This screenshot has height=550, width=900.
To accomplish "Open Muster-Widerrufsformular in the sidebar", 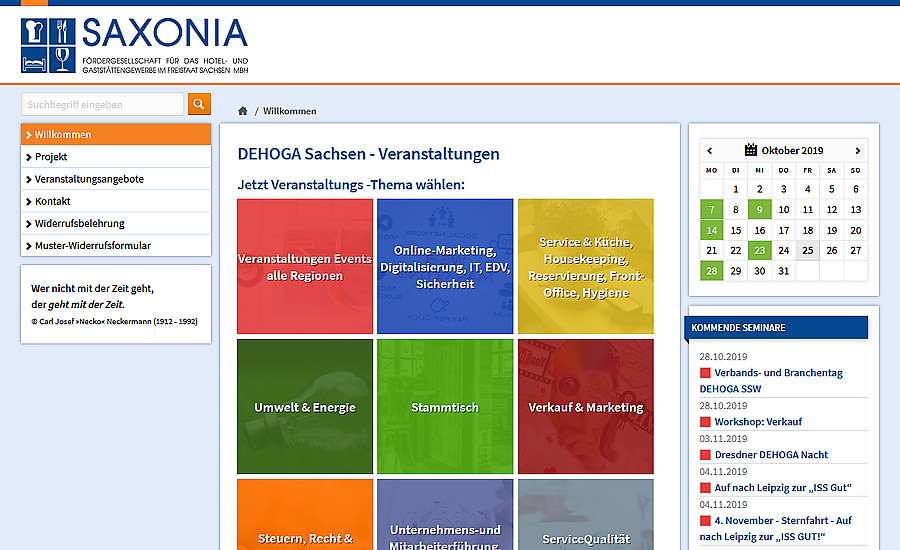I will click(x=116, y=246).
